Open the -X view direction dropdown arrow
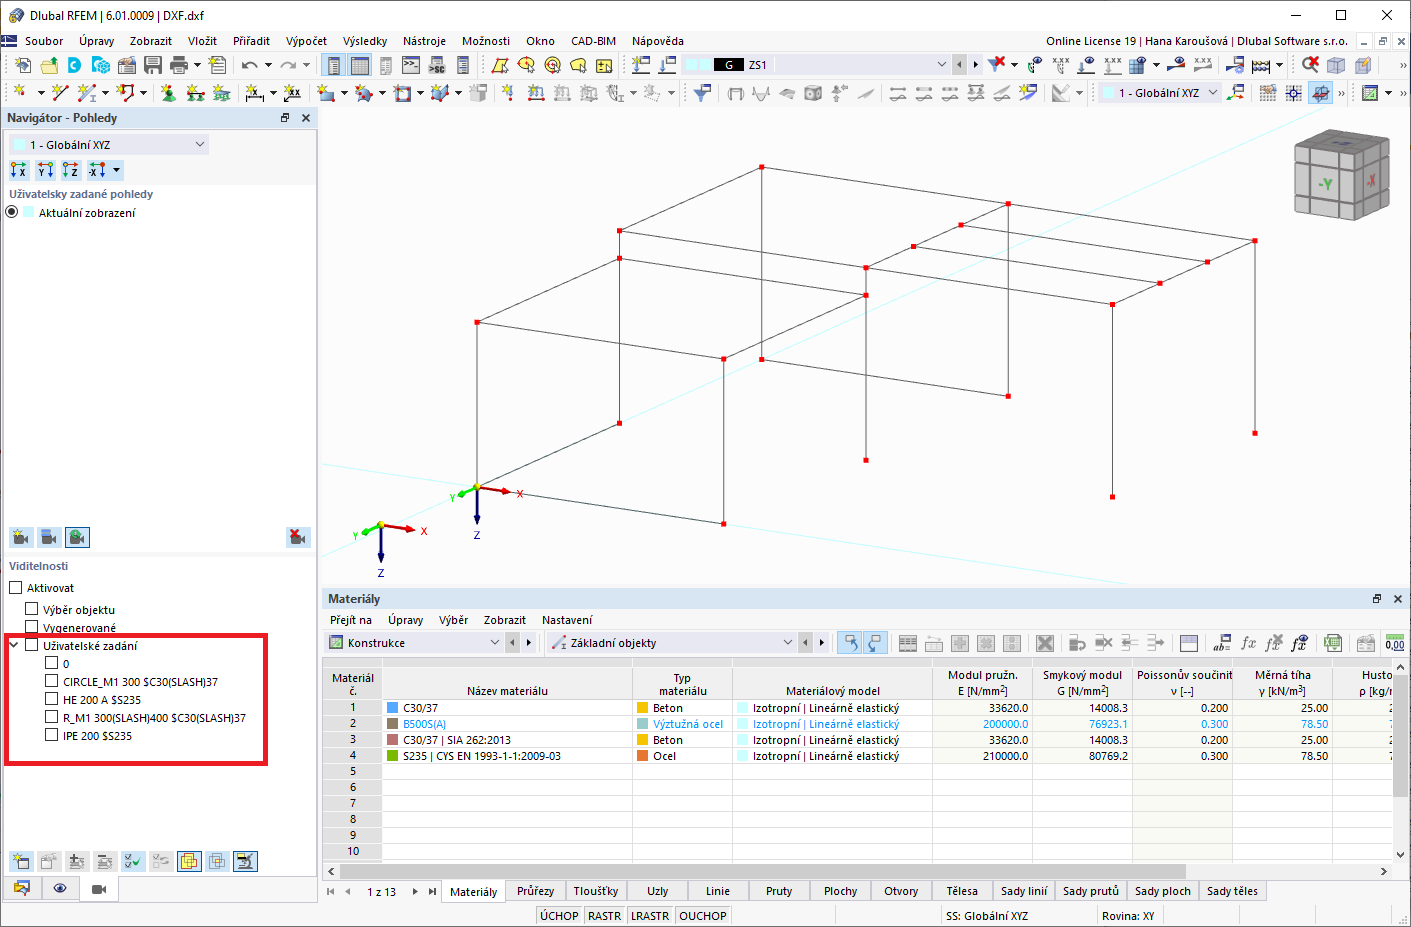 pos(116,170)
